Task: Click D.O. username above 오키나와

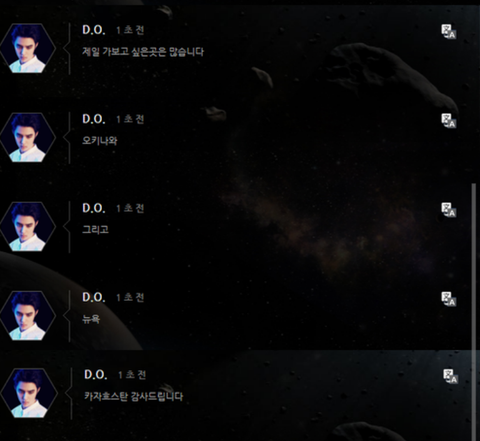Action: coord(94,119)
